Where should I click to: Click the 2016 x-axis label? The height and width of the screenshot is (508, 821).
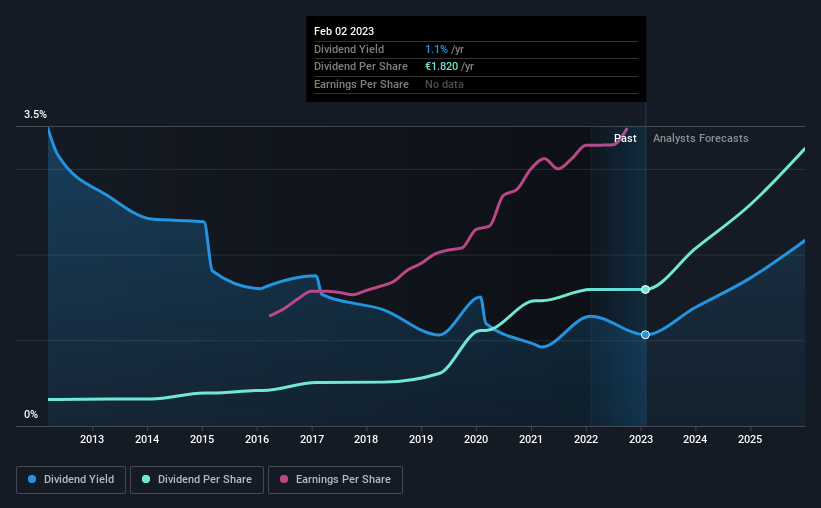click(x=257, y=439)
